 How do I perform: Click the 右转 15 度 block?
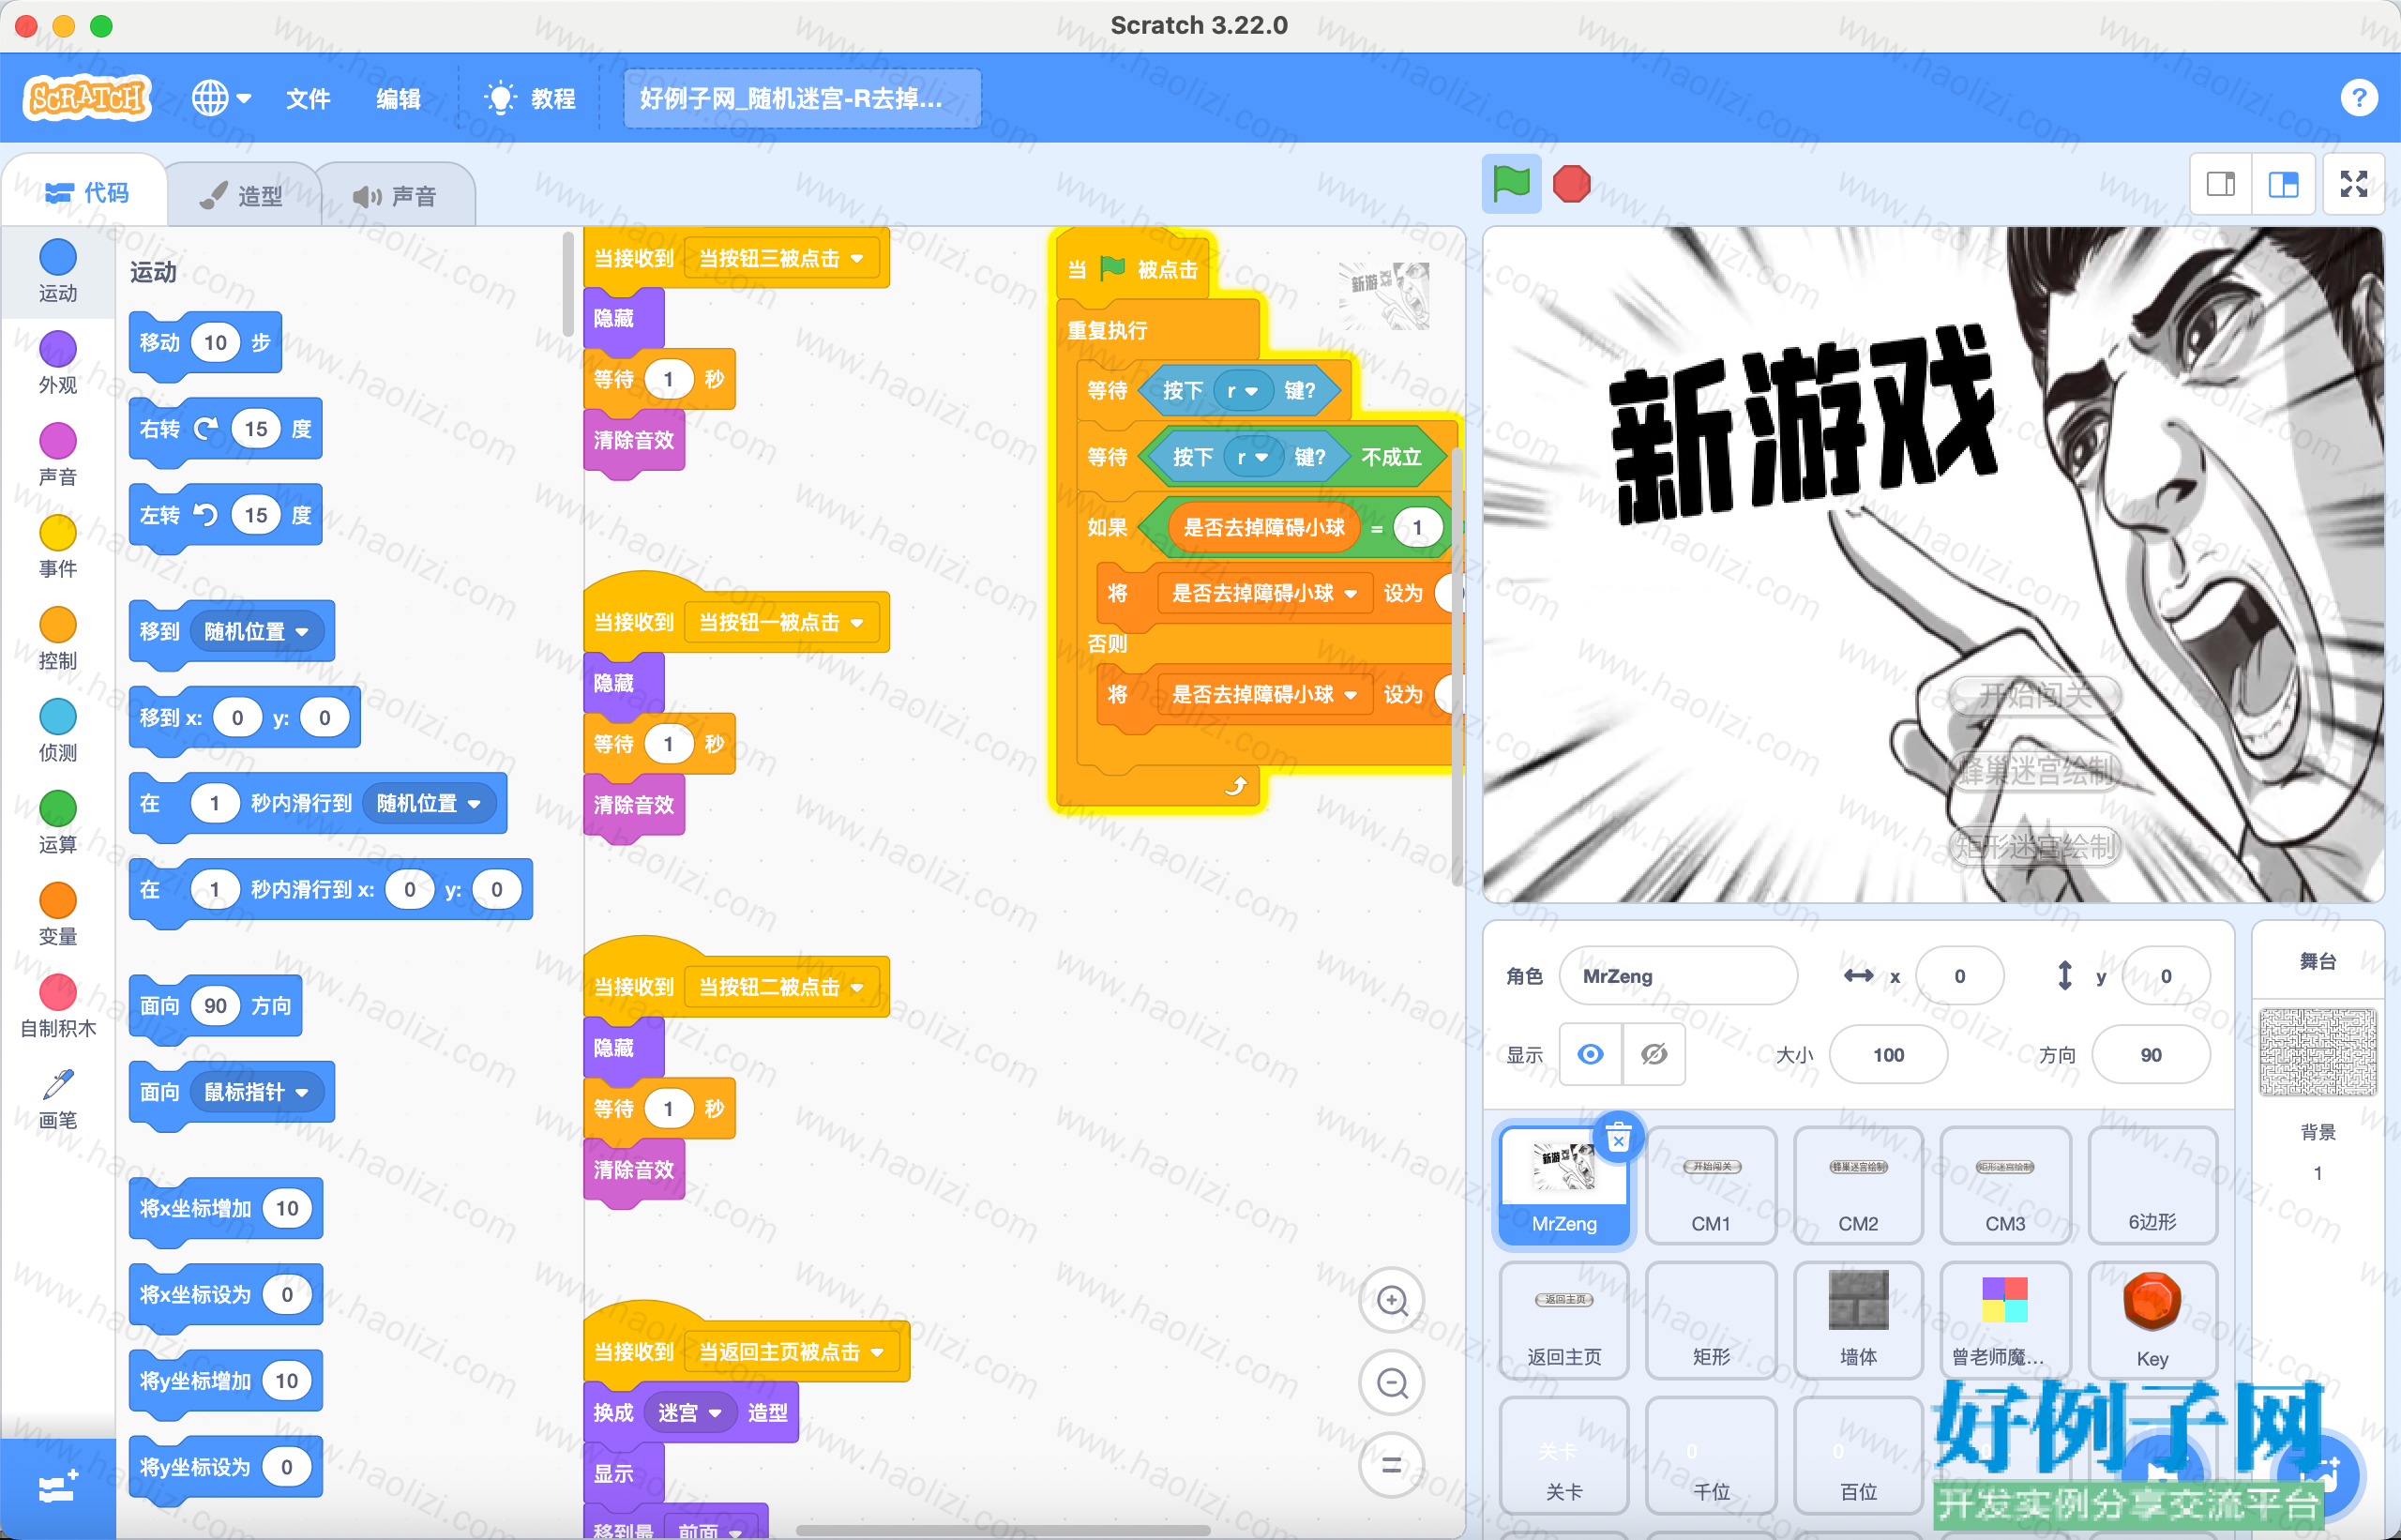(226, 429)
